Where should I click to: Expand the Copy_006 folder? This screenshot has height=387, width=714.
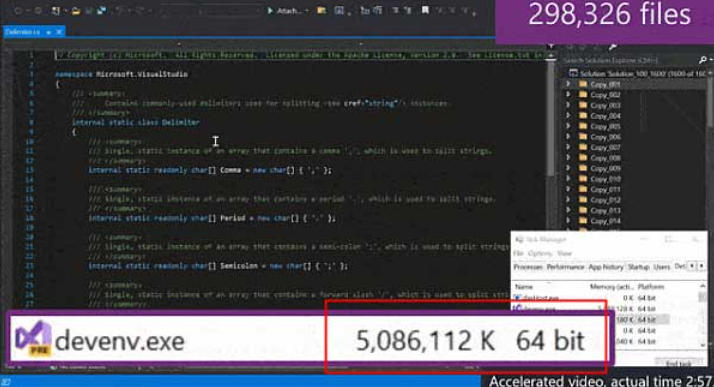click(568, 137)
